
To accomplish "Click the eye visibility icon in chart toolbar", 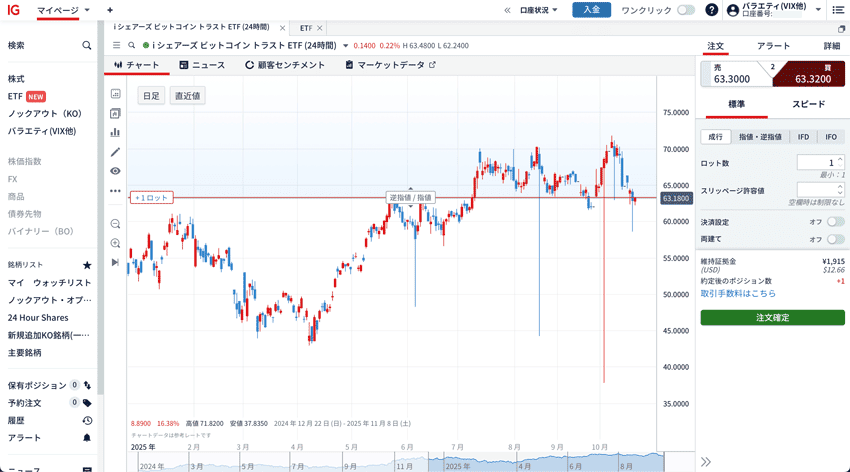I will click(x=115, y=171).
